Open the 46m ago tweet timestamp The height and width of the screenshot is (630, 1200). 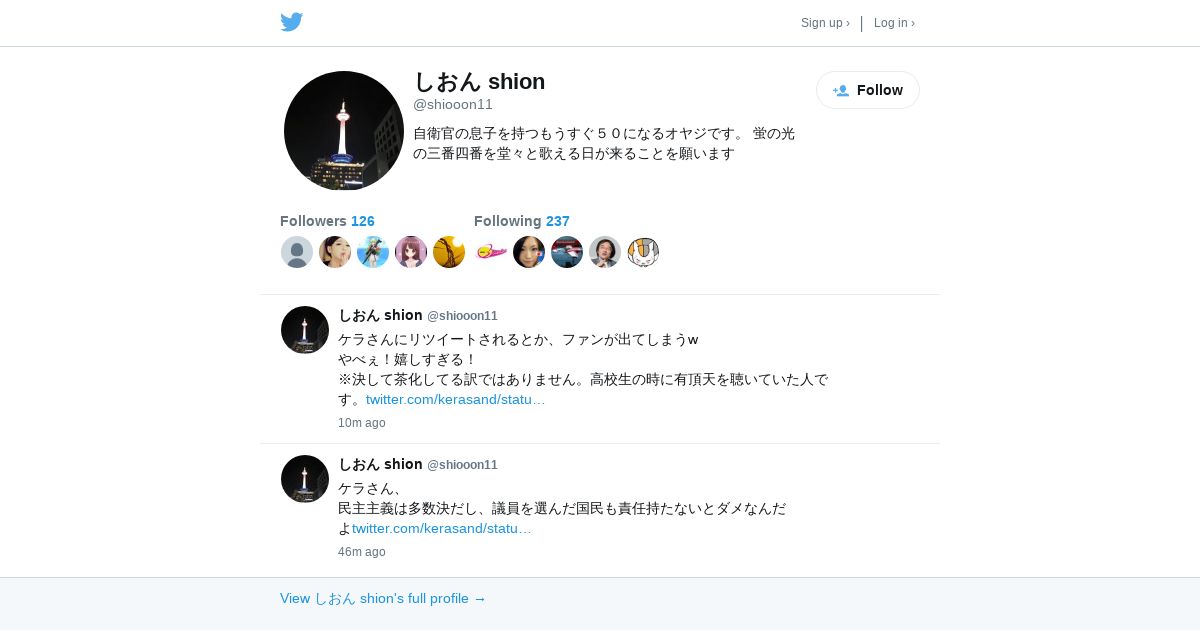click(x=361, y=552)
